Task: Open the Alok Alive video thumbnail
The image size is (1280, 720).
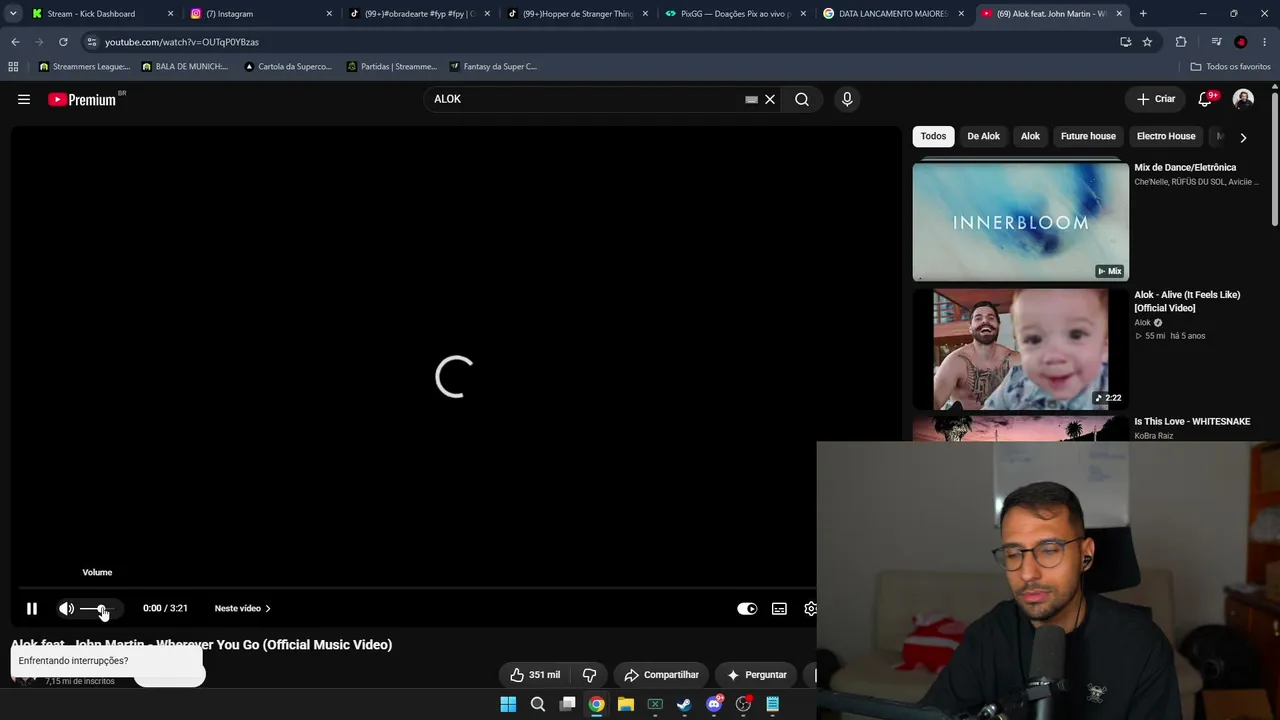Action: tap(1020, 350)
